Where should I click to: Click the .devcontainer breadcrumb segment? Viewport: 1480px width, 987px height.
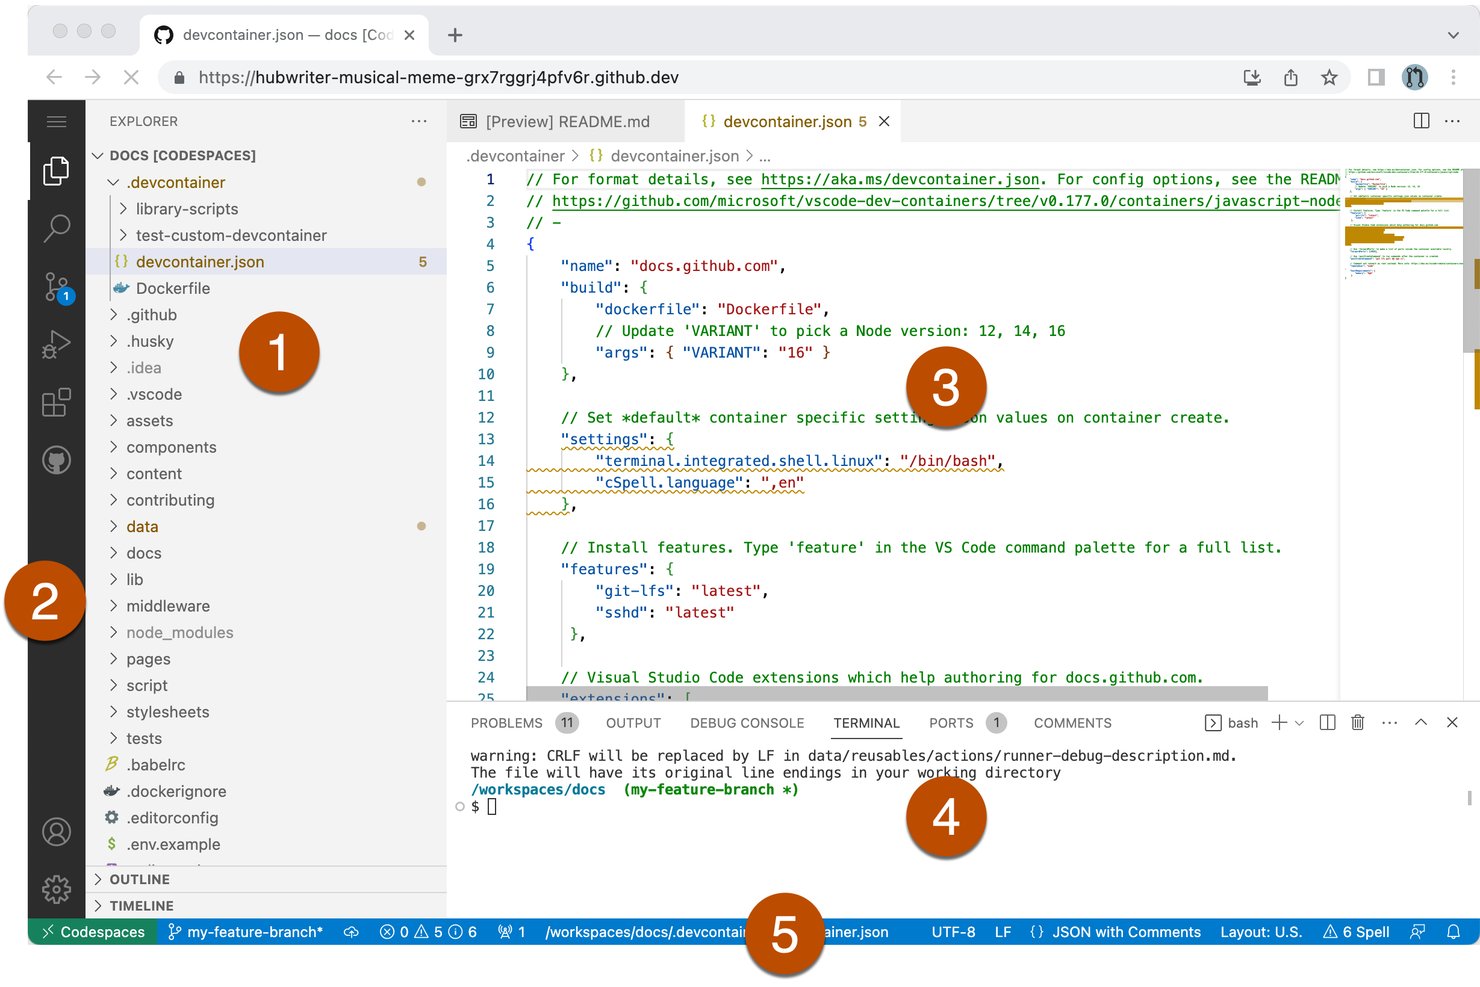(516, 156)
